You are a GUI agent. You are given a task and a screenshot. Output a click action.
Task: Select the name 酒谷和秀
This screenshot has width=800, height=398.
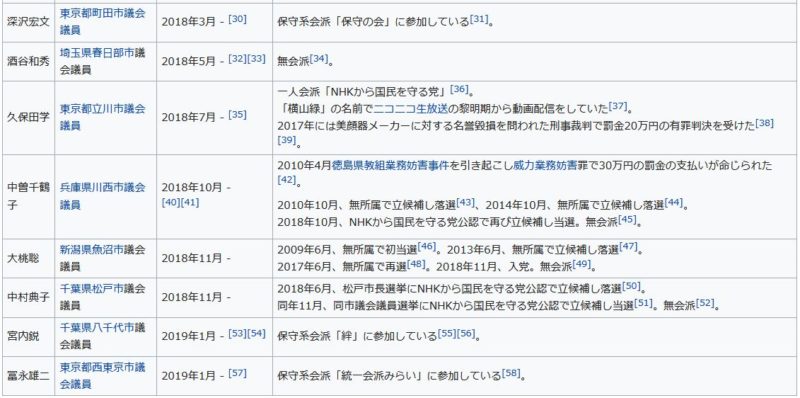point(29,61)
